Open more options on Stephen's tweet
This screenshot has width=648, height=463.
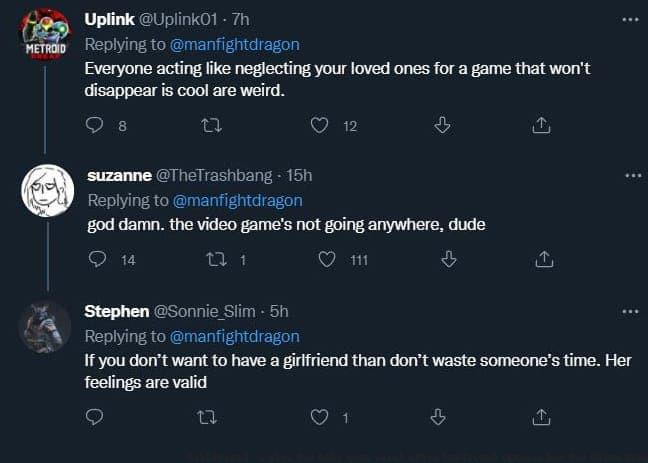[631, 311]
